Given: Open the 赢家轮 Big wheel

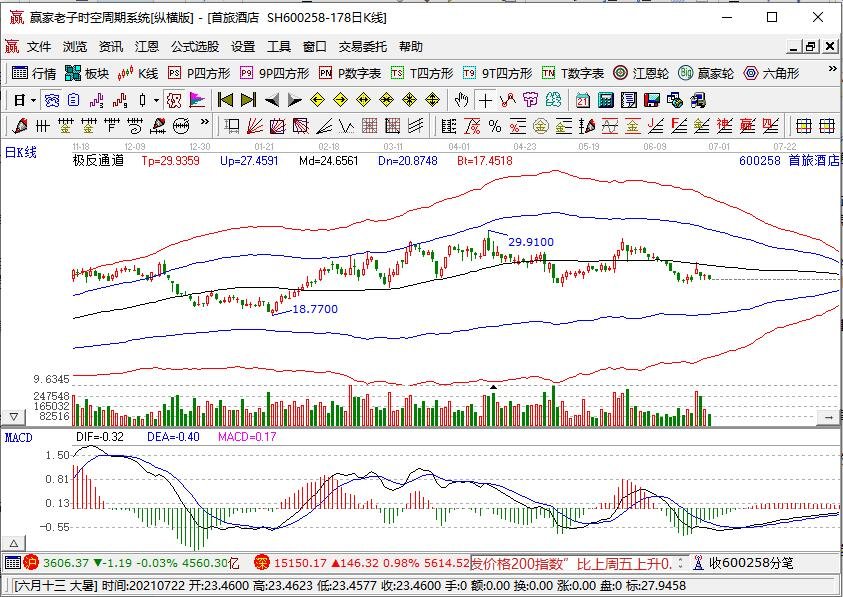Looking at the screenshot, I should [706, 73].
